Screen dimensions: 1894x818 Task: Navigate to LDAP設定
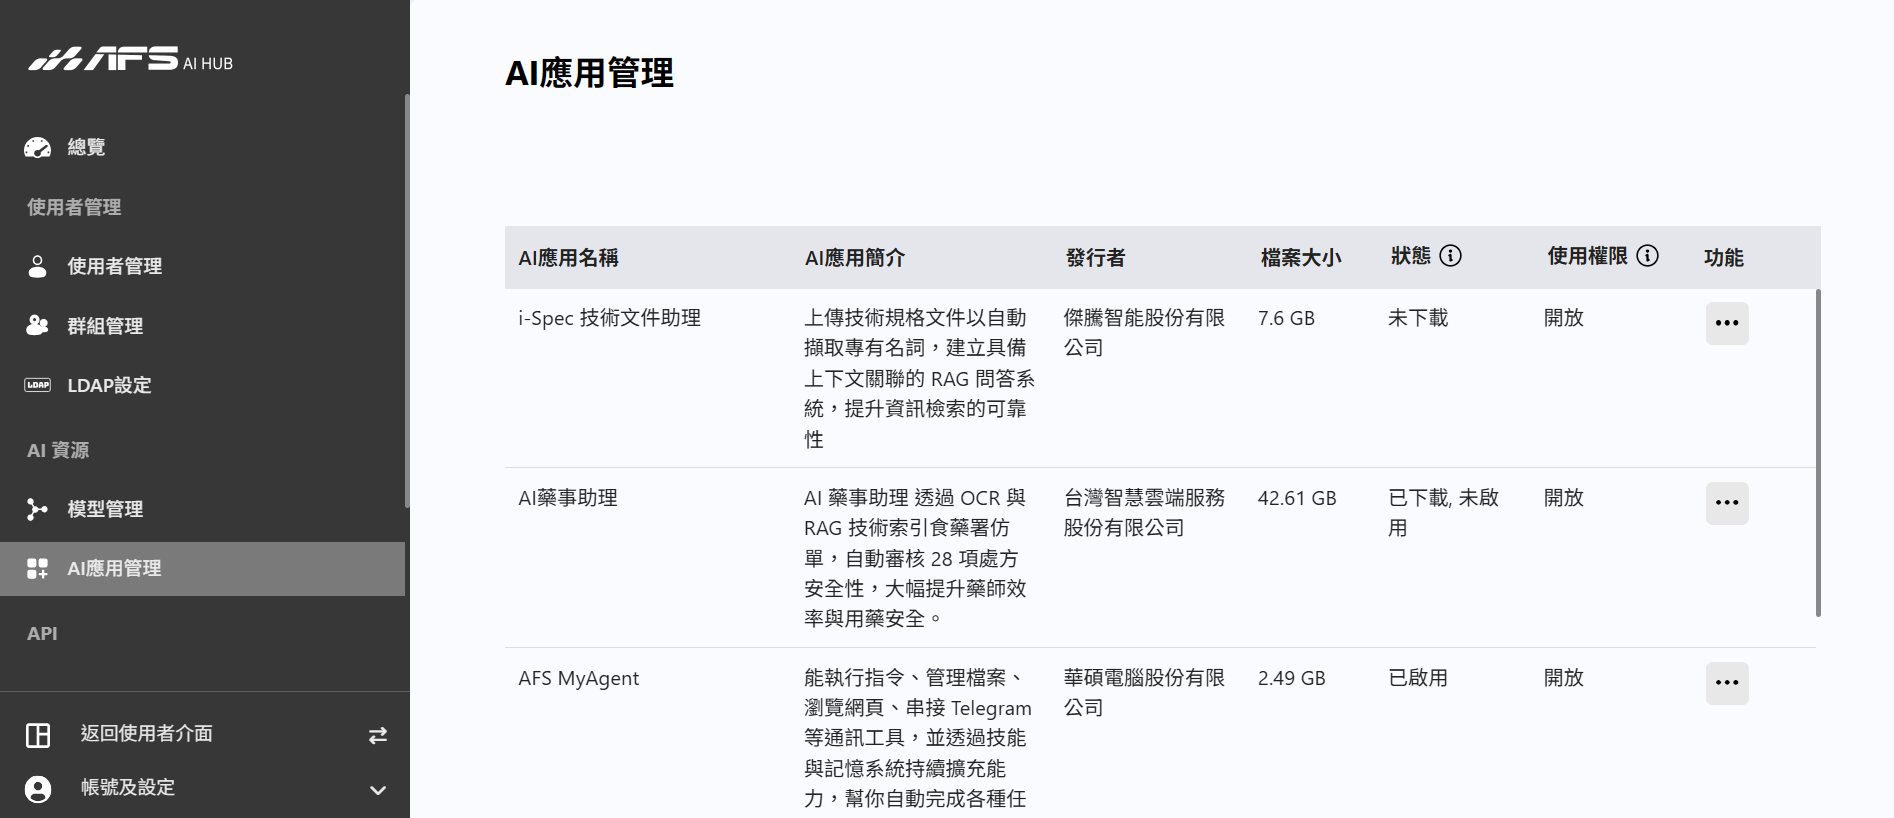point(202,385)
